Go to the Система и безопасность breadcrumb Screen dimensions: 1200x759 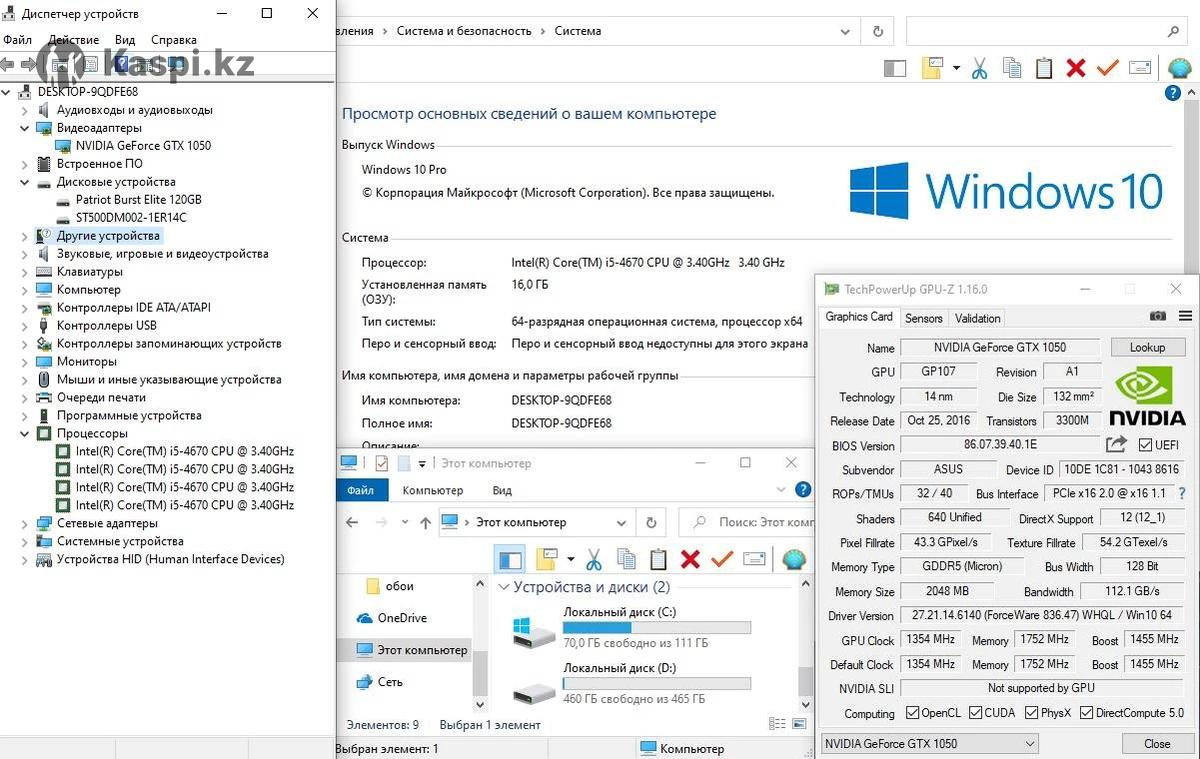(464, 31)
